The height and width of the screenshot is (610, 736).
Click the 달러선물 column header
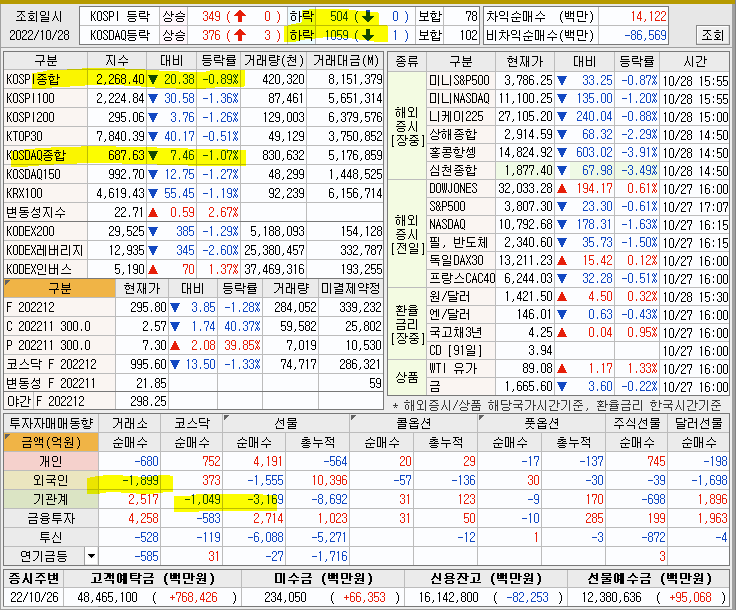[698, 423]
